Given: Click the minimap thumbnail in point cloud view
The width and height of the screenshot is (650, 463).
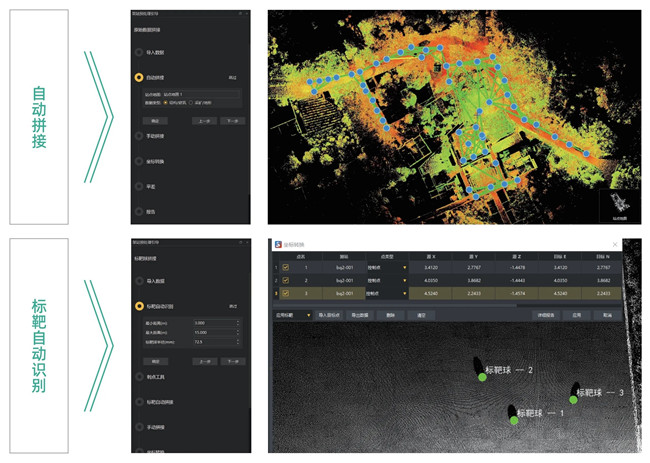Looking at the screenshot, I should click(x=619, y=205).
